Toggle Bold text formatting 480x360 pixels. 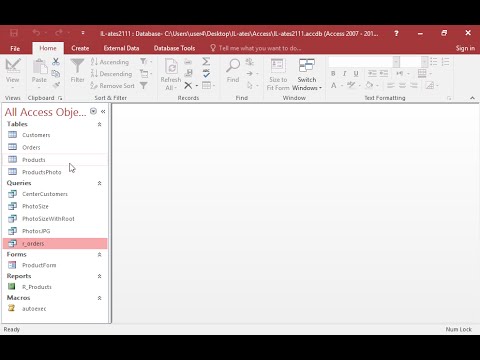pos(333,74)
